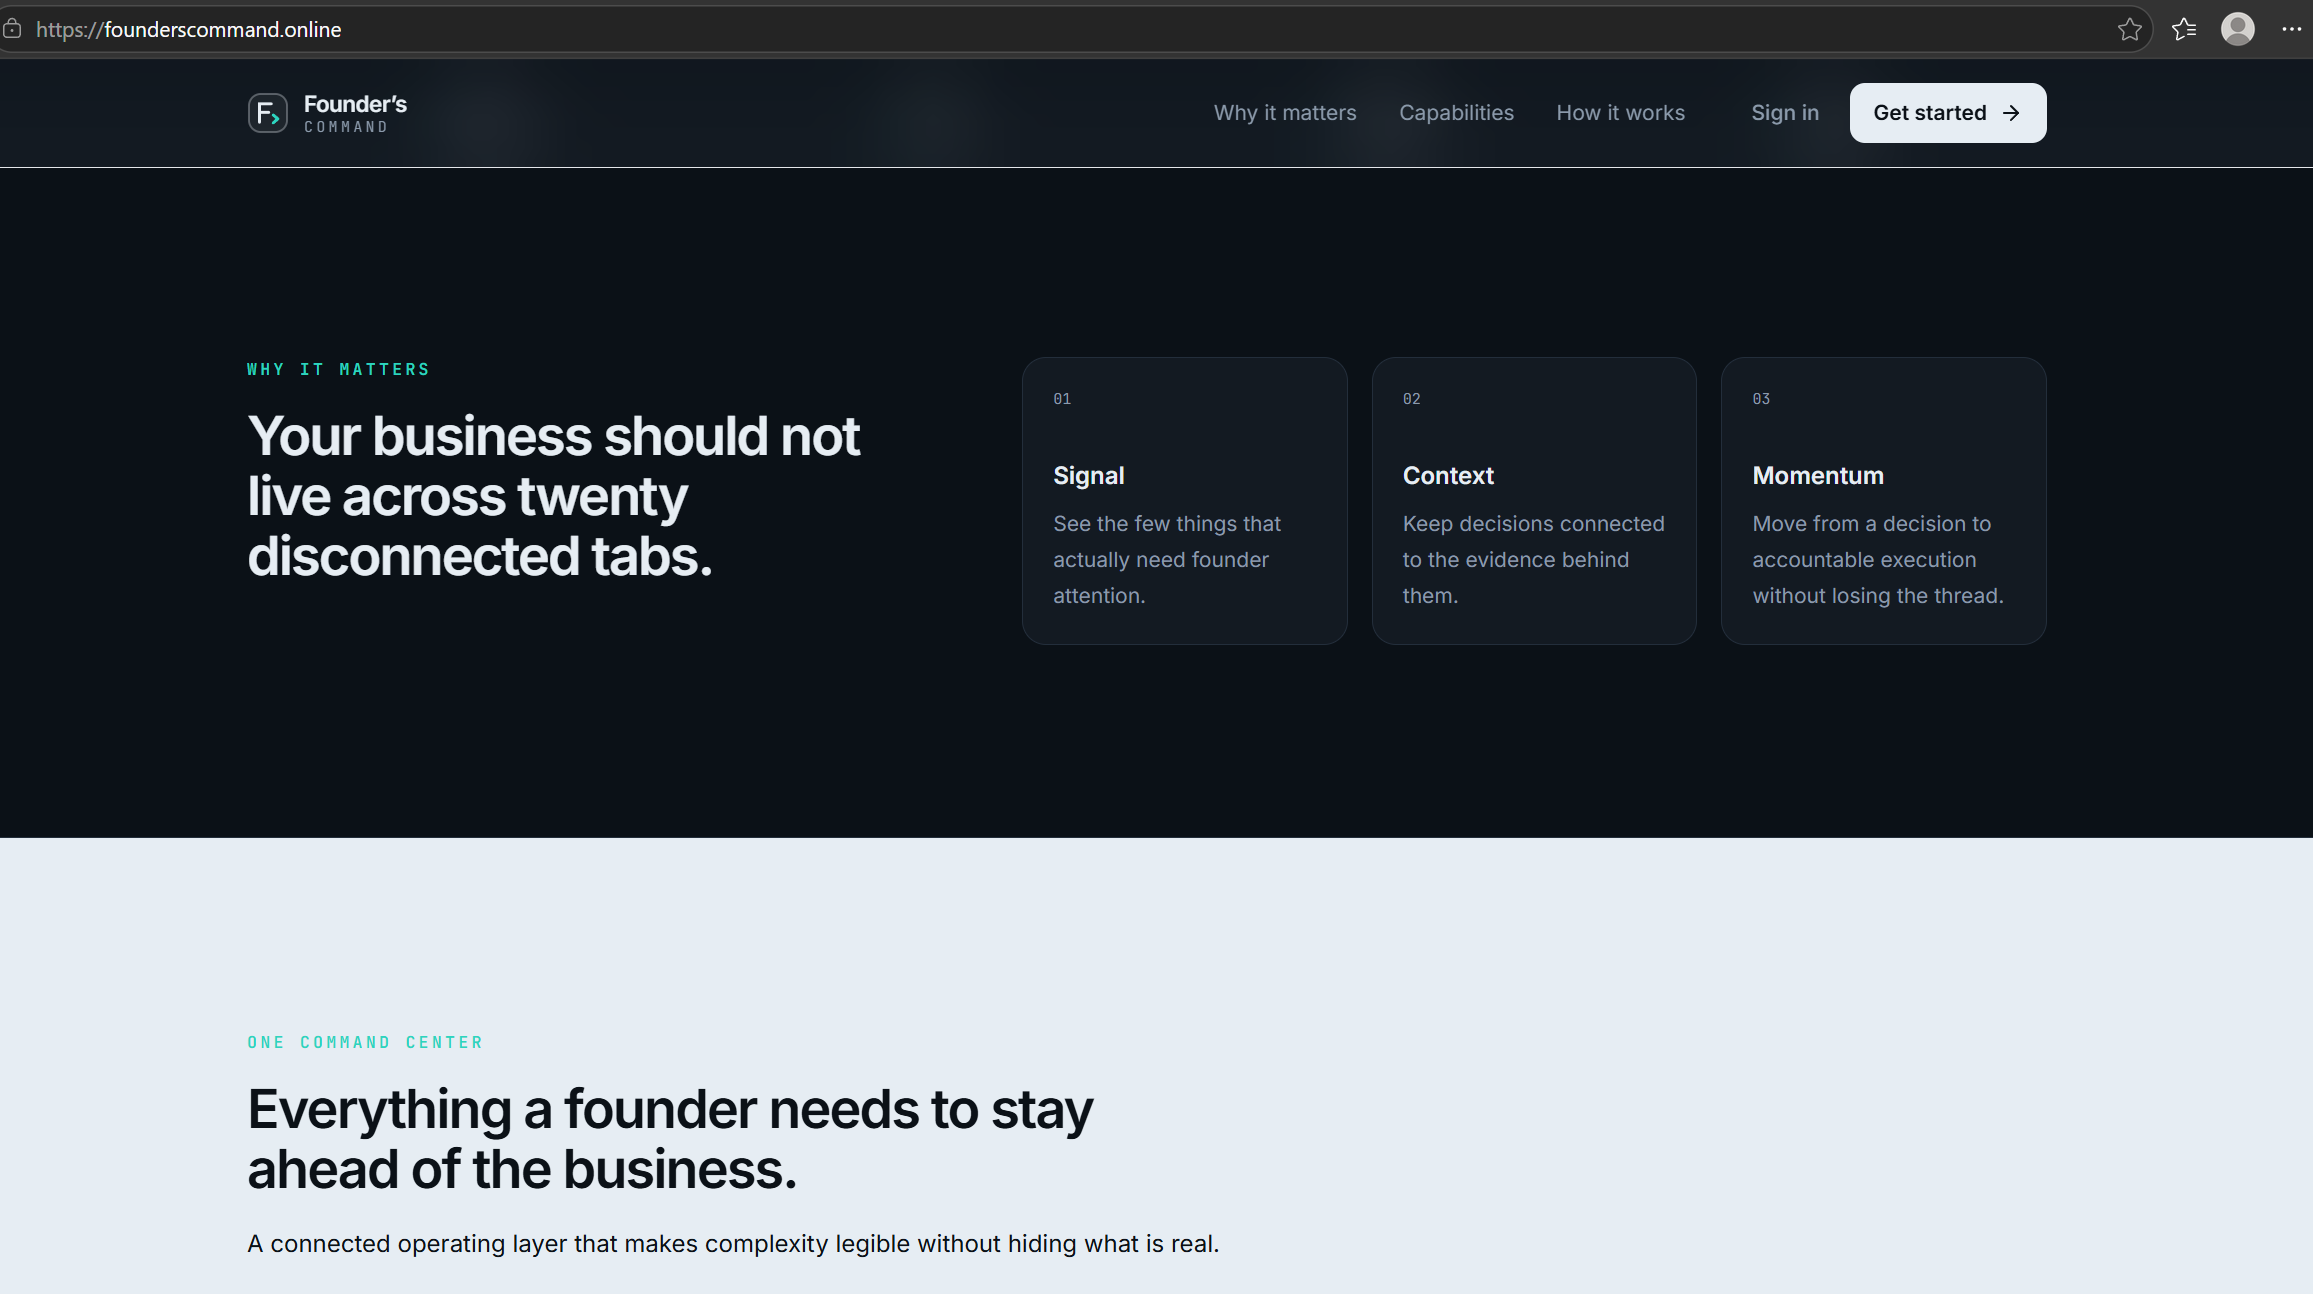Click the Sign in link

(x=1785, y=113)
